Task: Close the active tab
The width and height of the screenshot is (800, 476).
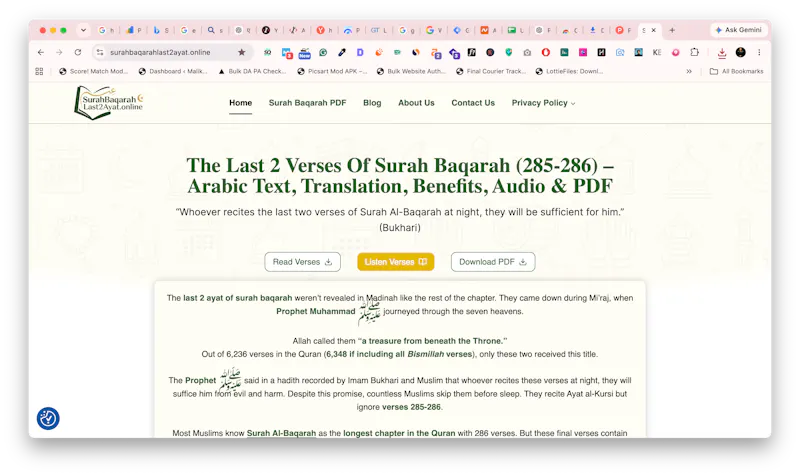Action: (654, 30)
